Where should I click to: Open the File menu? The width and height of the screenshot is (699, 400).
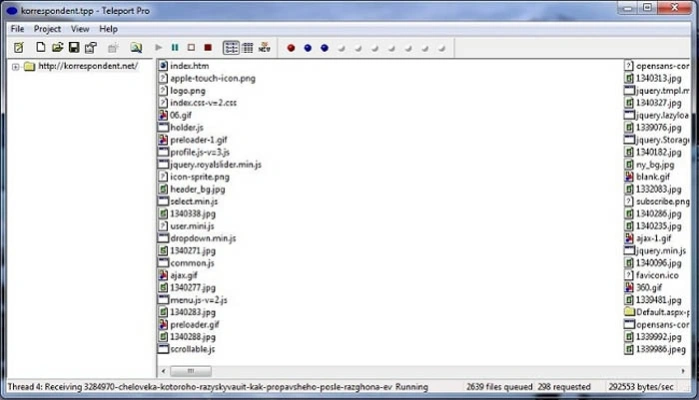[x=17, y=29]
